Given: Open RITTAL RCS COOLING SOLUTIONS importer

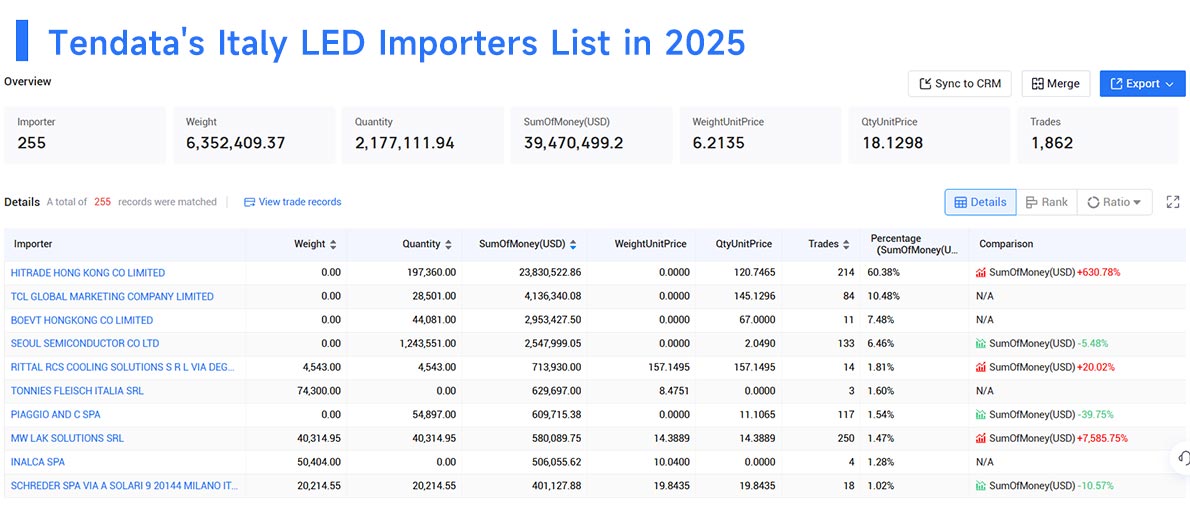Looking at the screenshot, I should (x=123, y=367).
